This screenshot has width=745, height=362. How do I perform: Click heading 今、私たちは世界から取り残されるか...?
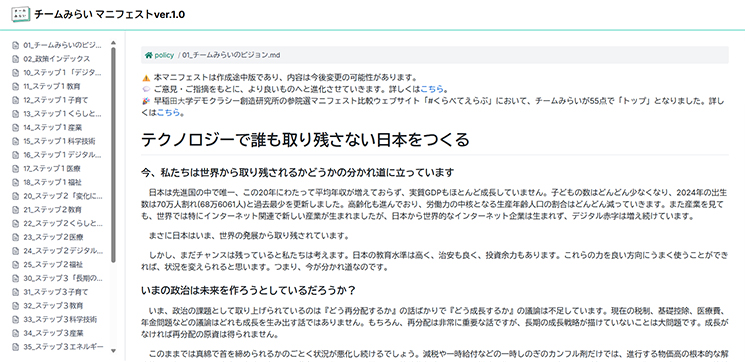[298, 172]
